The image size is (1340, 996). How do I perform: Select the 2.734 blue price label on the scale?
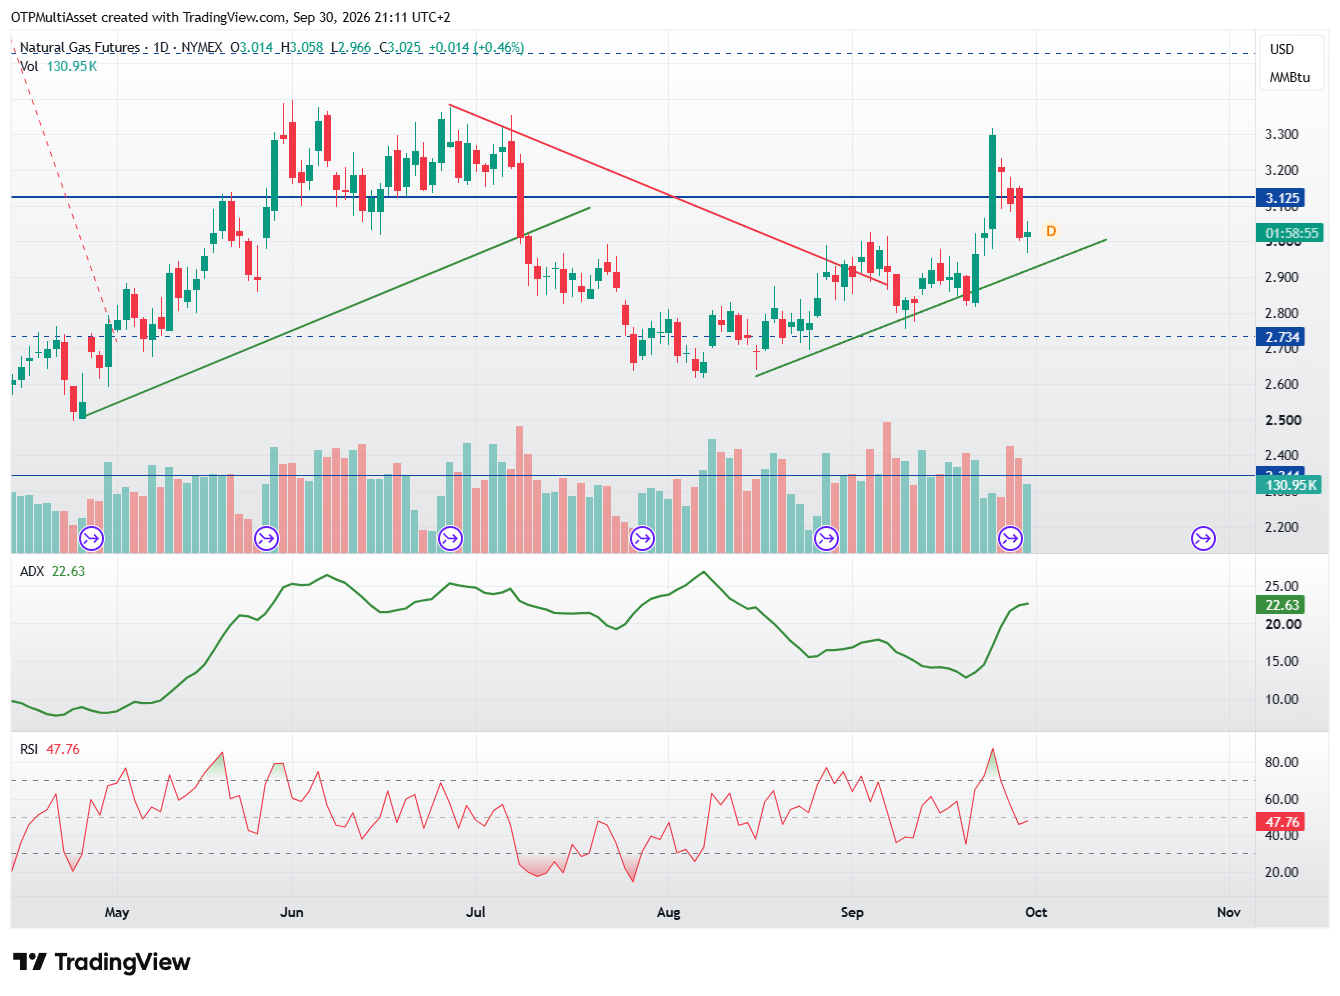[x=1282, y=337]
